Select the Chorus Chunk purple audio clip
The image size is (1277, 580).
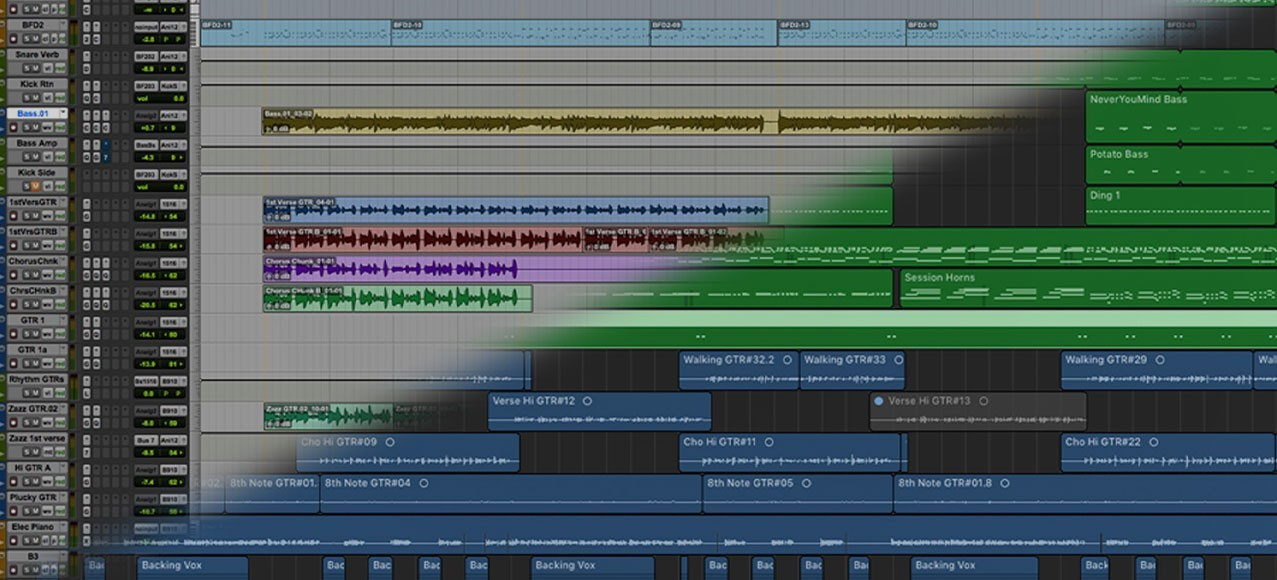[390, 270]
